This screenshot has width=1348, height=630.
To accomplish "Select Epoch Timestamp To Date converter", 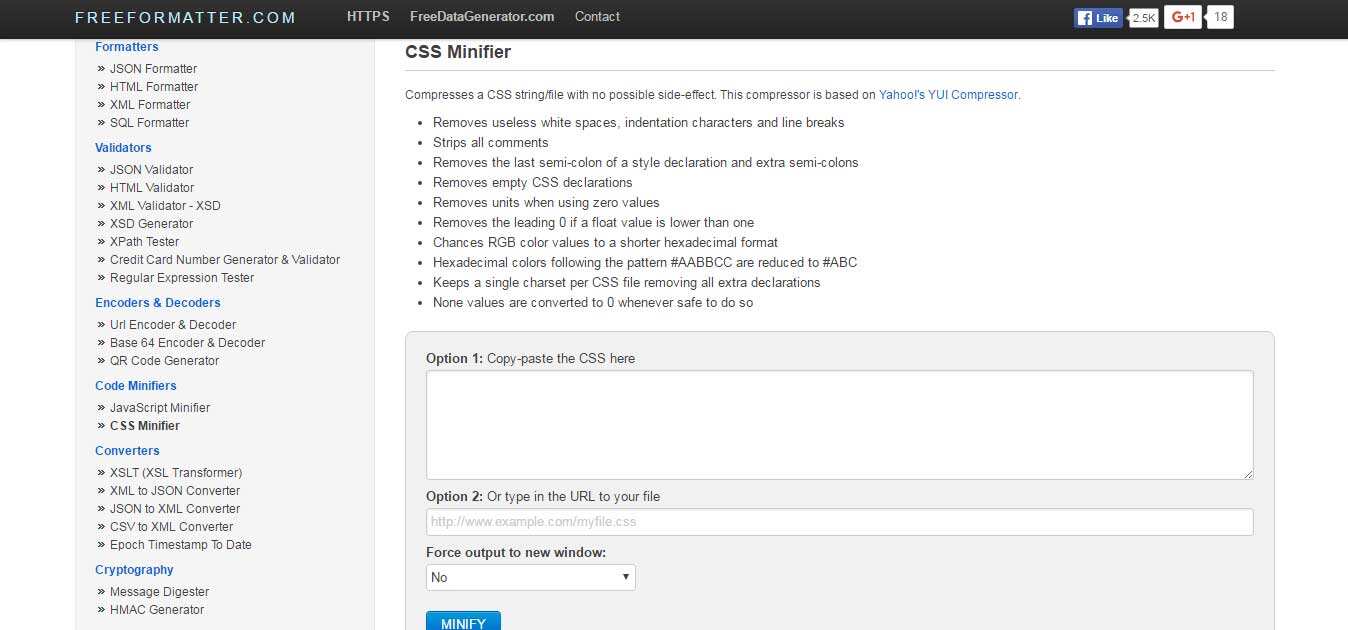I will (180, 545).
